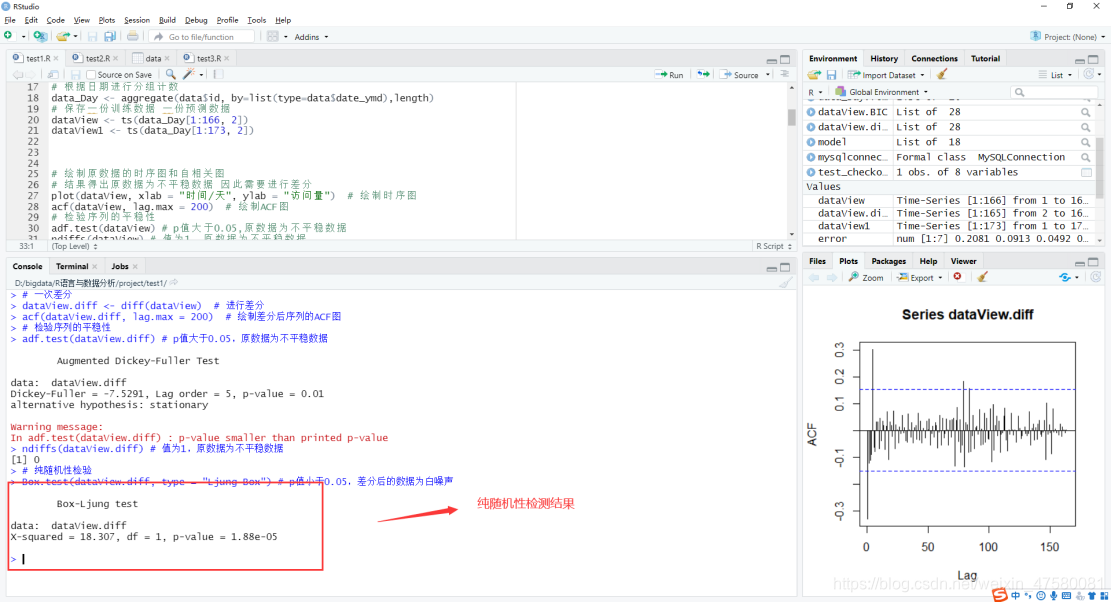Refresh the Environment pane

click(x=1089, y=74)
